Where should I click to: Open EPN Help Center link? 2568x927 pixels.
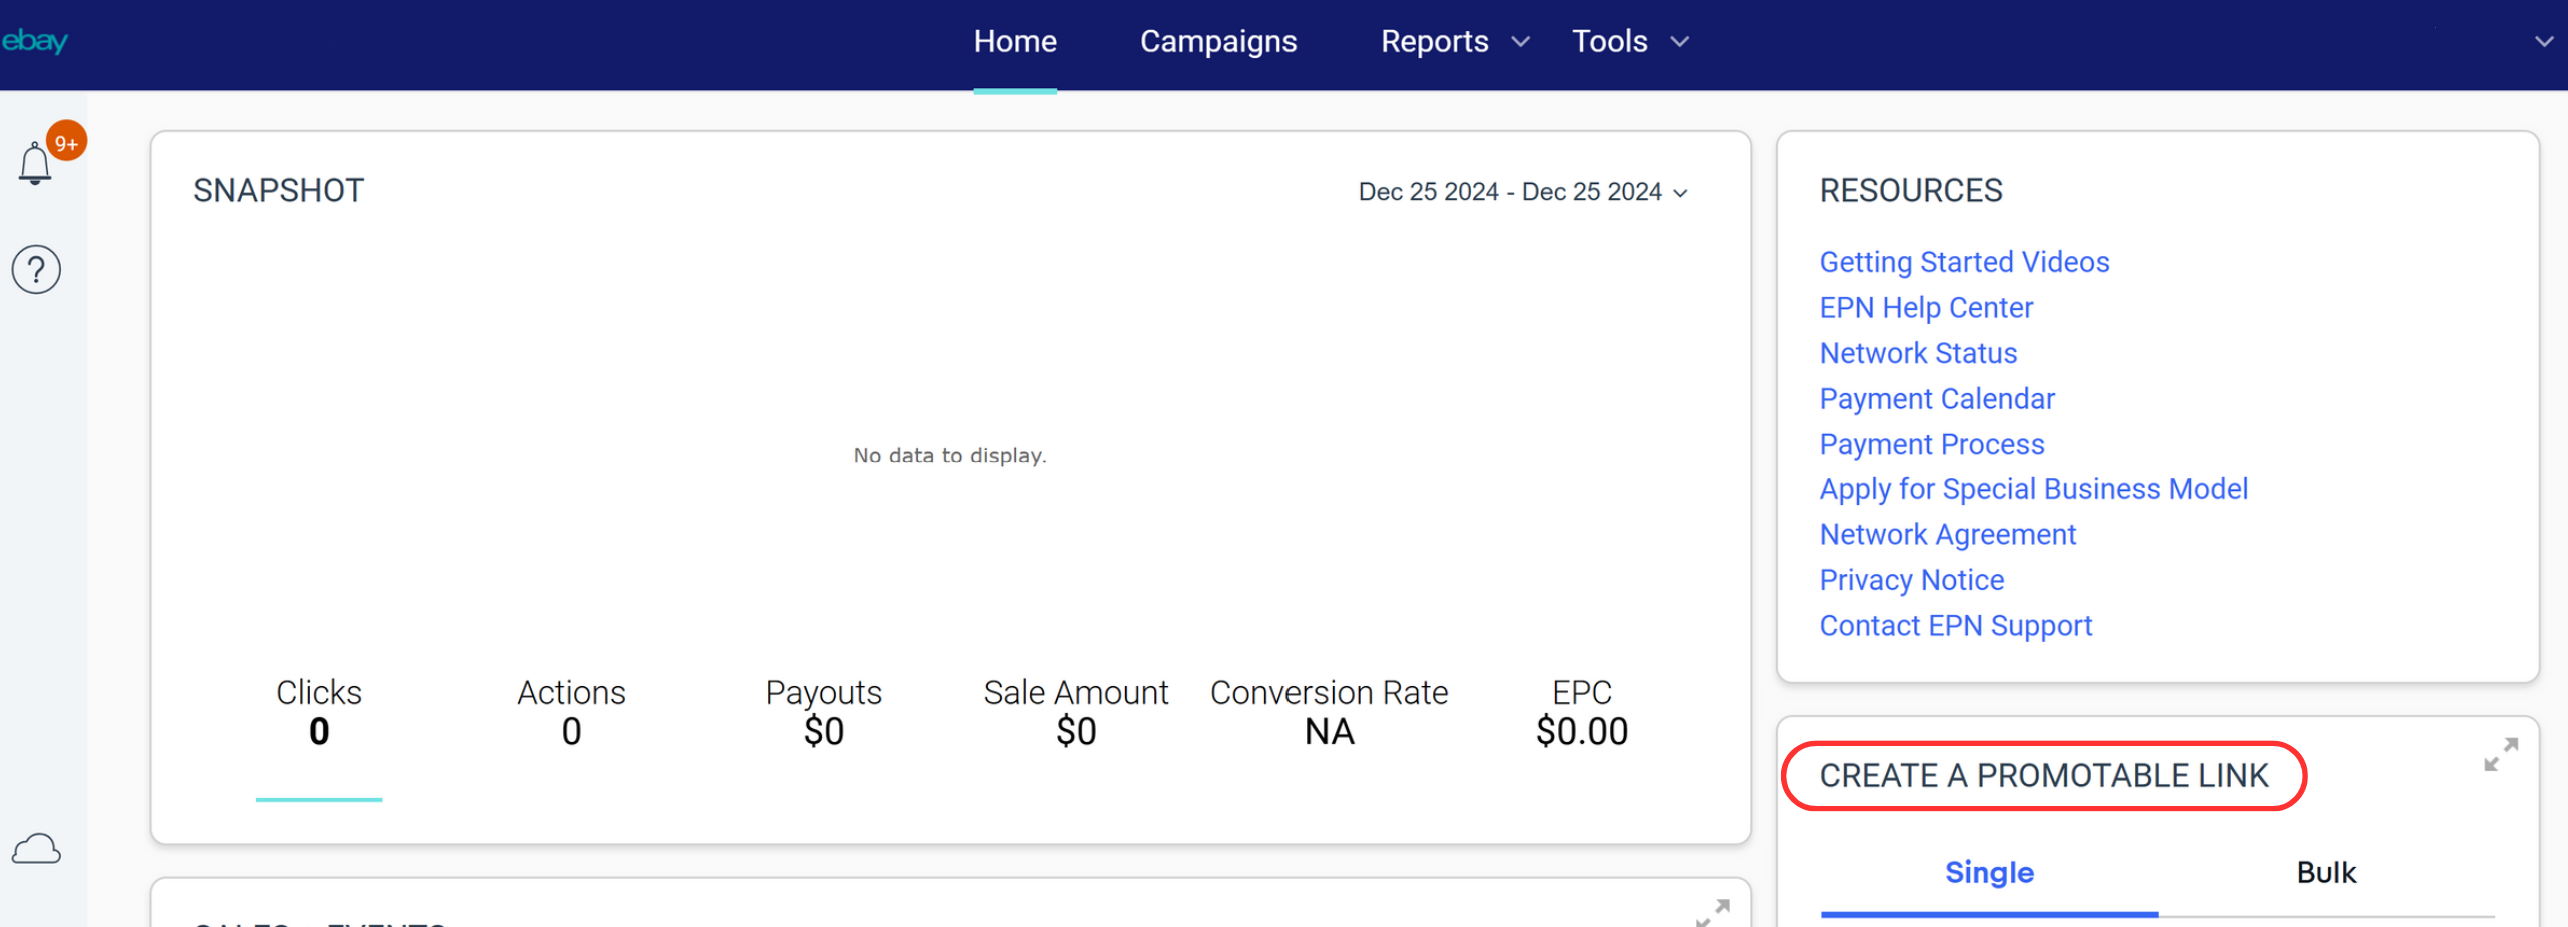click(1926, 308)
